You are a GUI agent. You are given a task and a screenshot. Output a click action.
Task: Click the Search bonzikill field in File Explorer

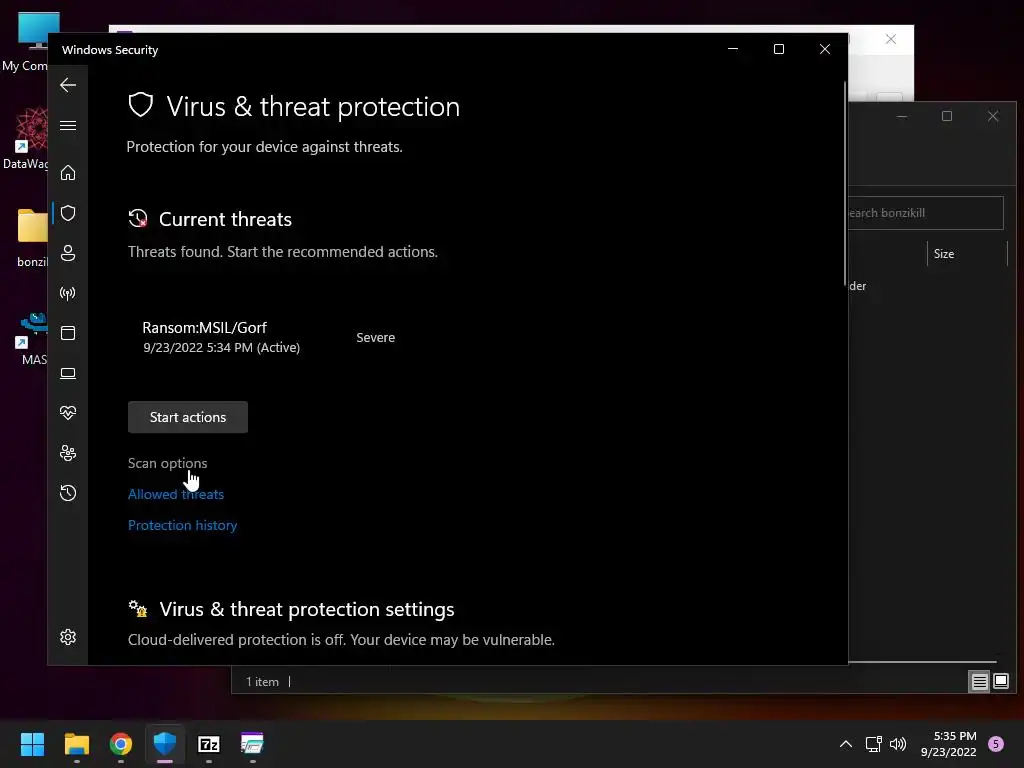(x=925, y=213)
